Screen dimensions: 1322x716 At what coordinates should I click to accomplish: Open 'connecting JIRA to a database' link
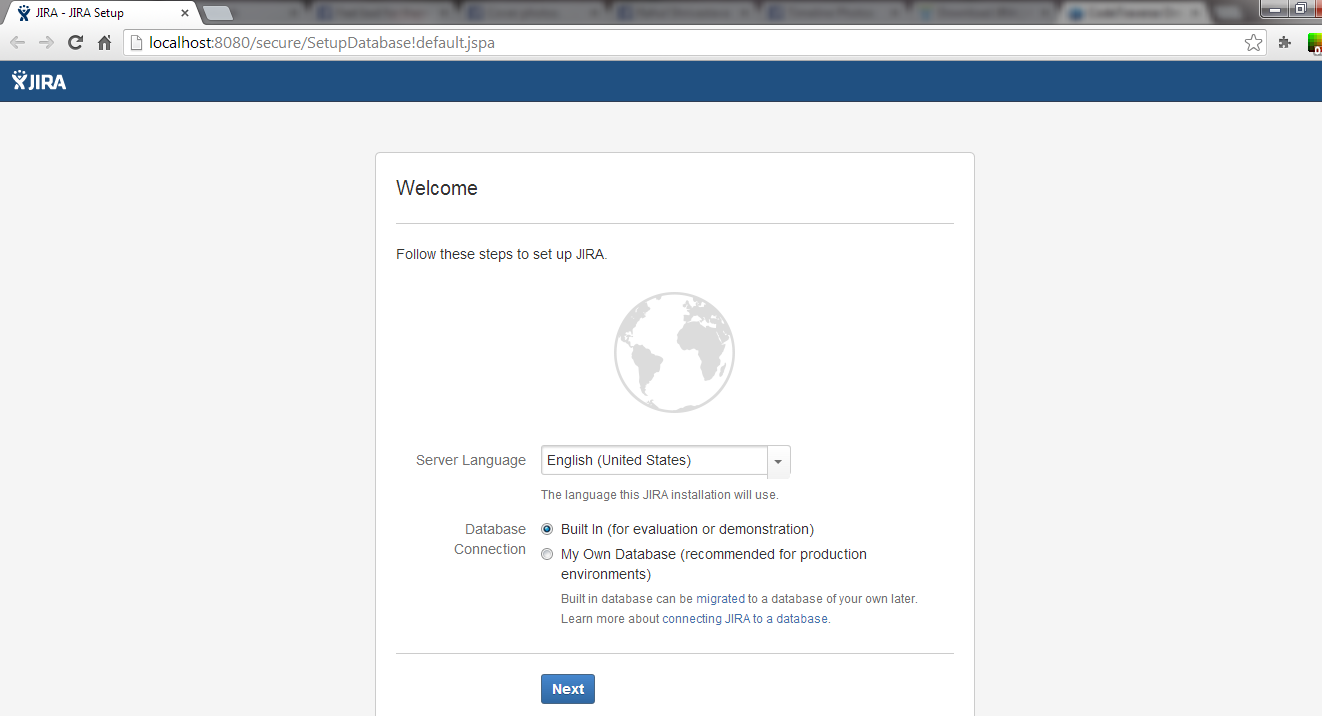coord(745,619)
